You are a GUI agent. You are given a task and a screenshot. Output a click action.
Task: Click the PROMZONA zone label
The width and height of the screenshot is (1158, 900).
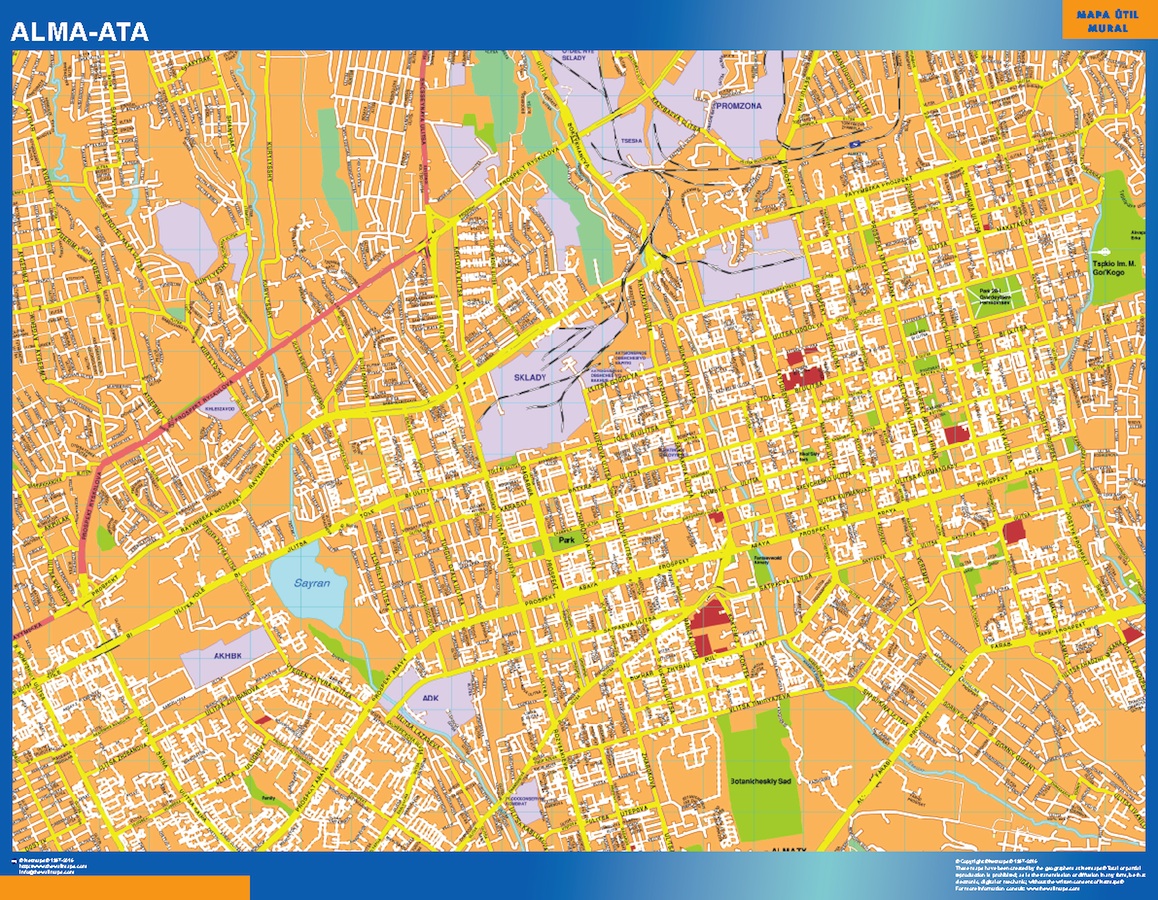click(737, 106)
